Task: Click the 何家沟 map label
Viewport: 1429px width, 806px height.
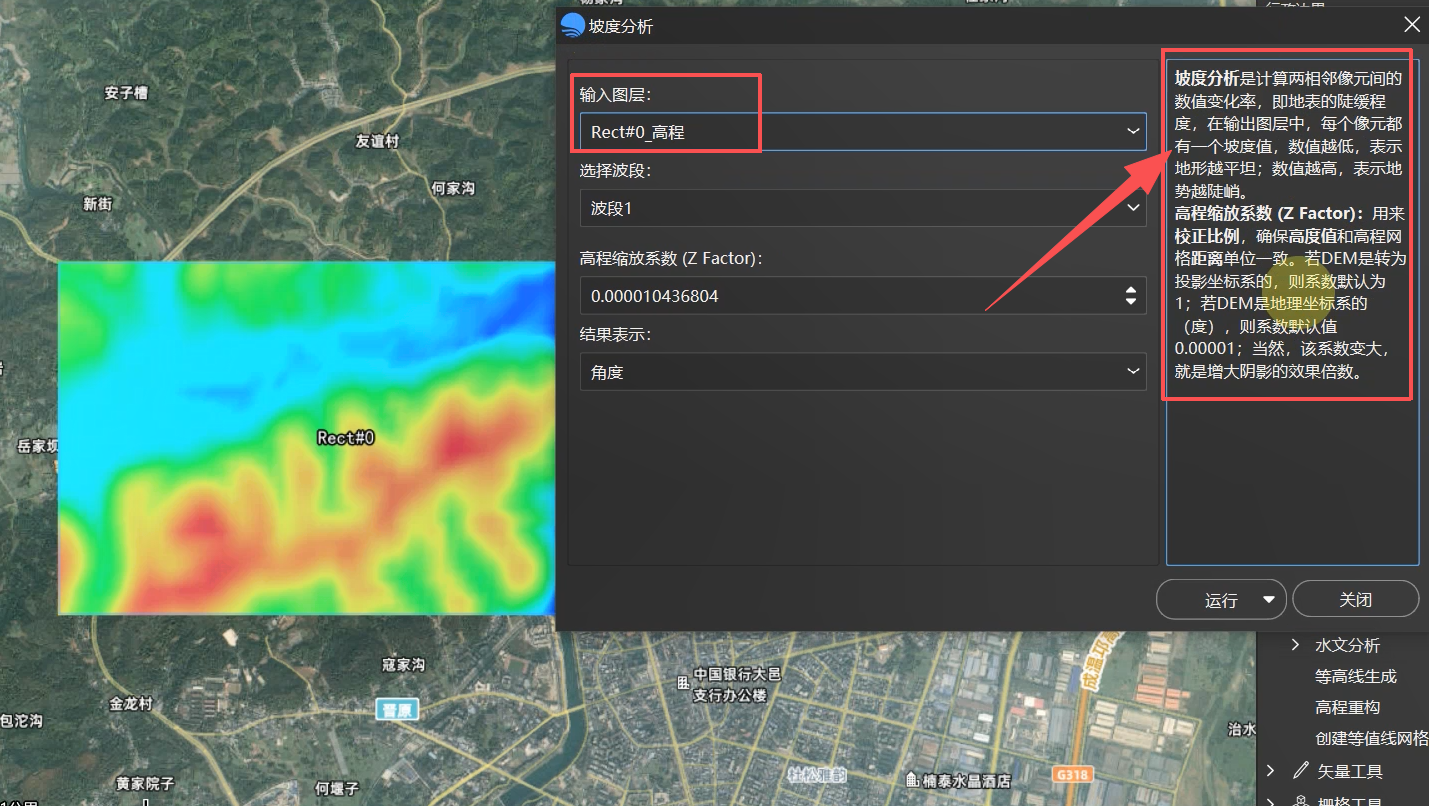Action: [452, 188]
